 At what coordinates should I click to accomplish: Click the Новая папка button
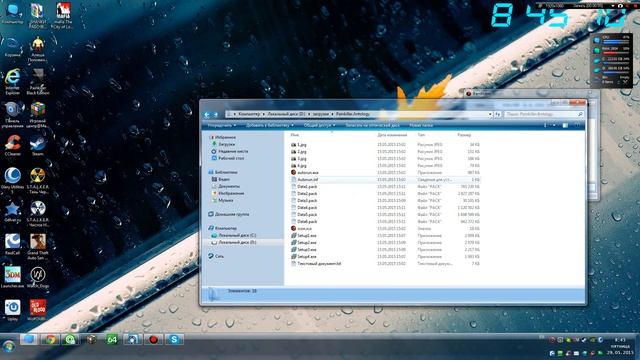[421, 125]
